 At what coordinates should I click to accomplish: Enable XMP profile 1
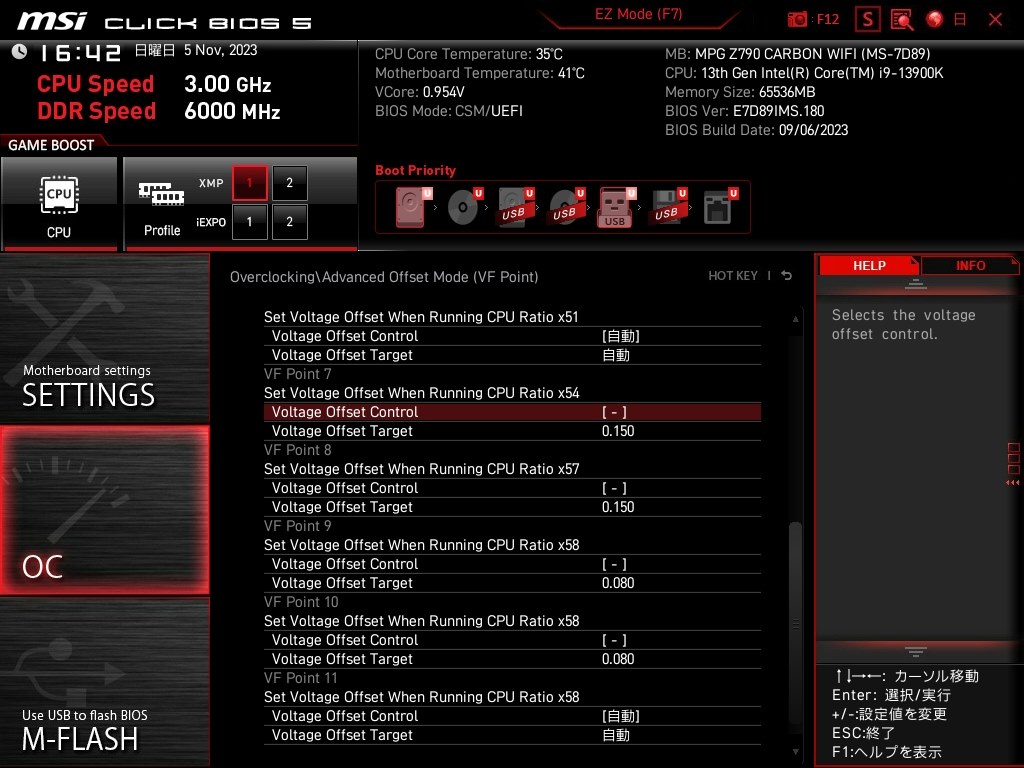pos(249,183)
